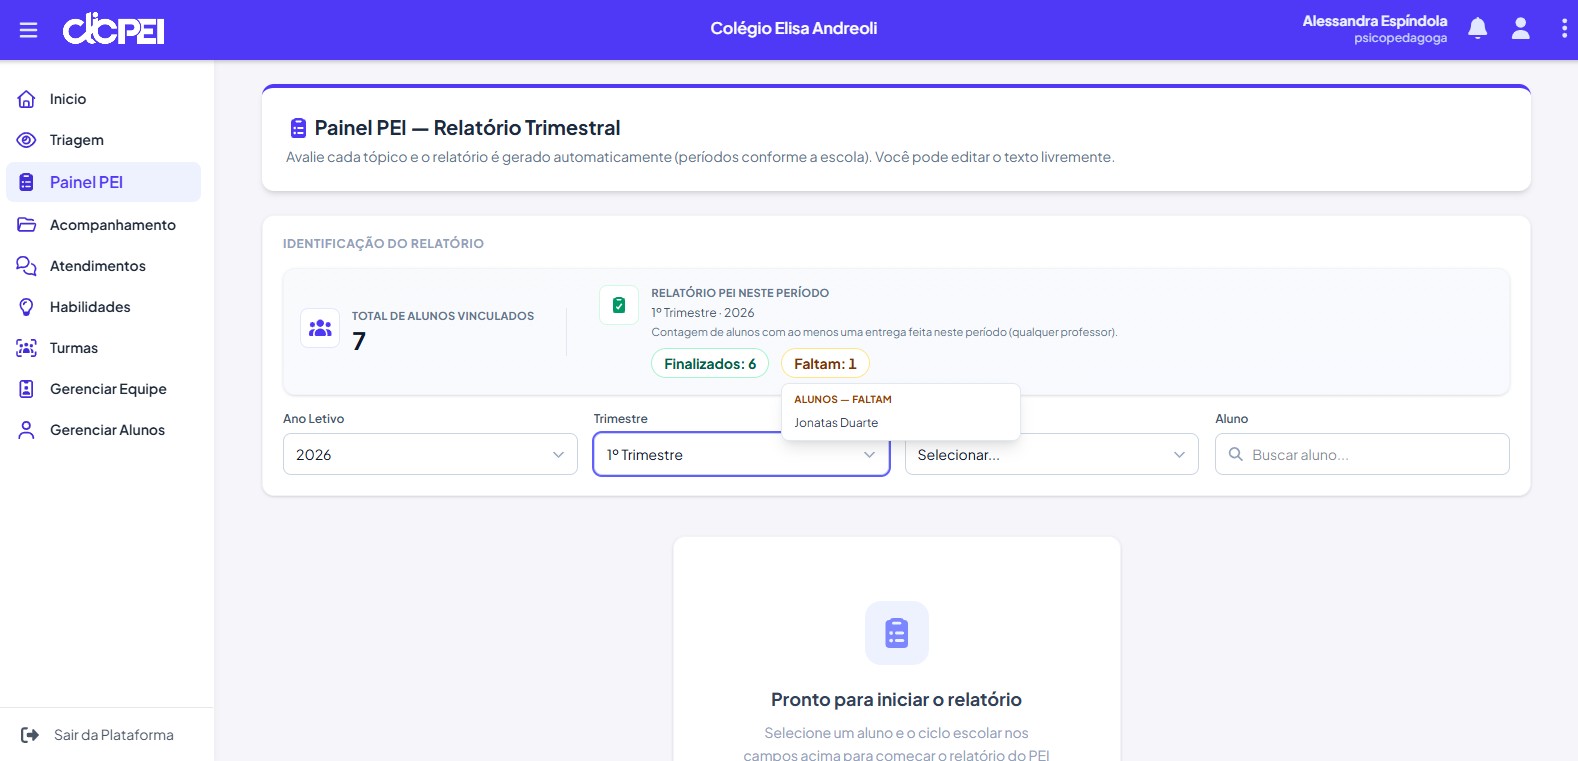1578x761 pixels.
Task: Click the total alunos vinculados people icon
Action: coord(320,328)
